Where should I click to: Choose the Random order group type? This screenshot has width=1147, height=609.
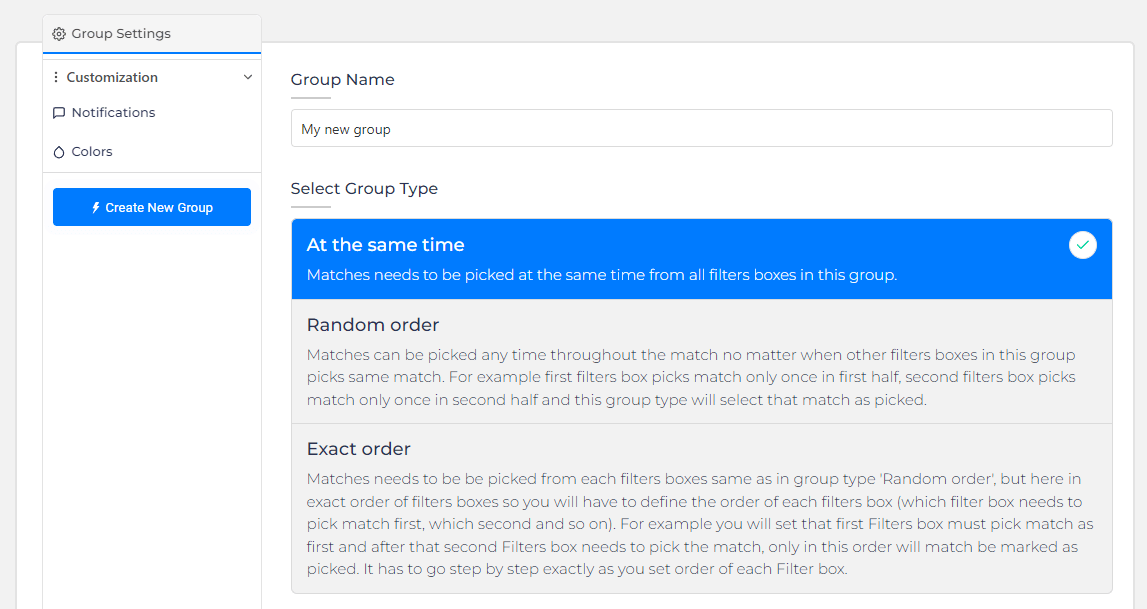point(702,361)
